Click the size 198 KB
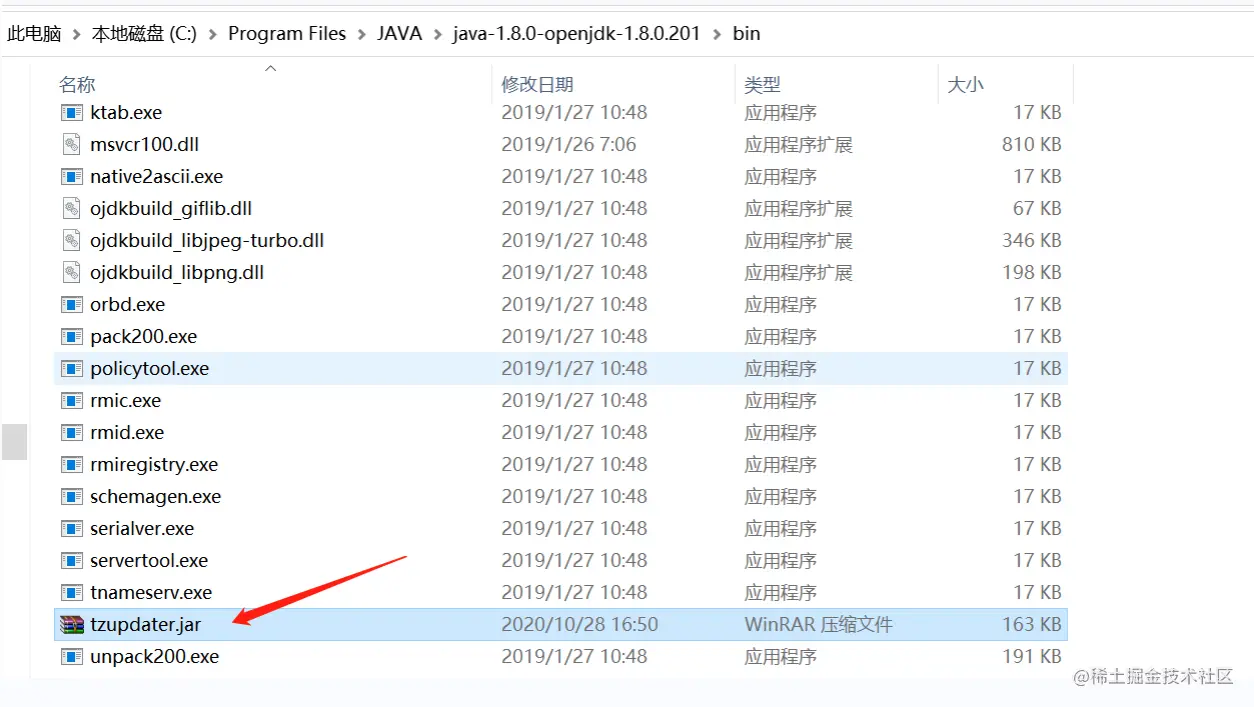This screenshot has height=707, width=1254. click(1032, 273)
